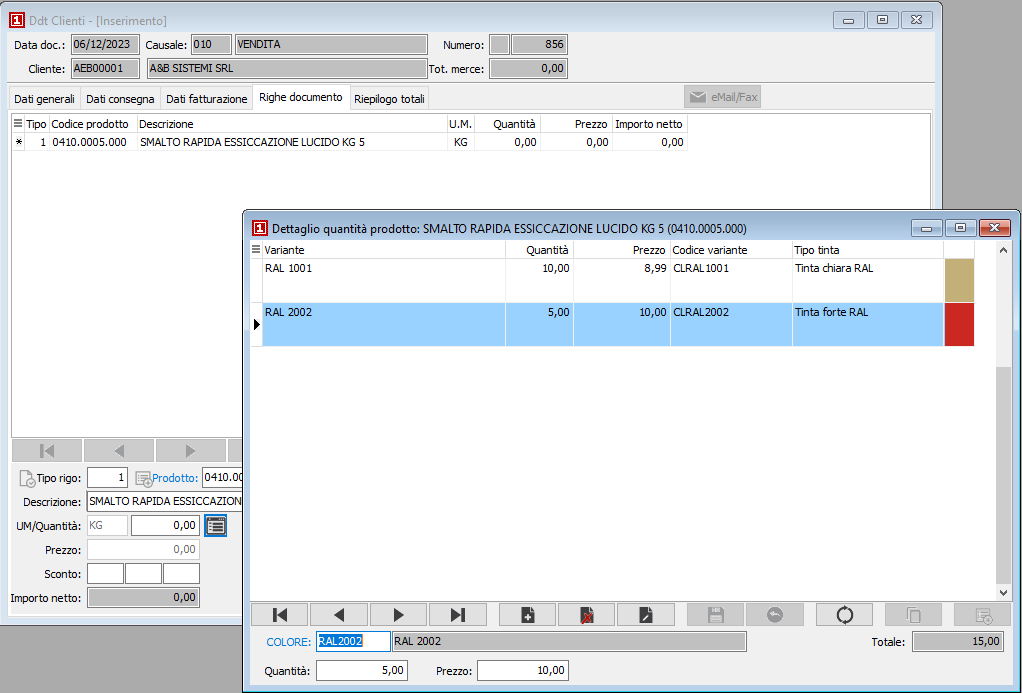Click the Codice variante column header
This screenshot has height=693, width=1022.
tap(731, 250)
